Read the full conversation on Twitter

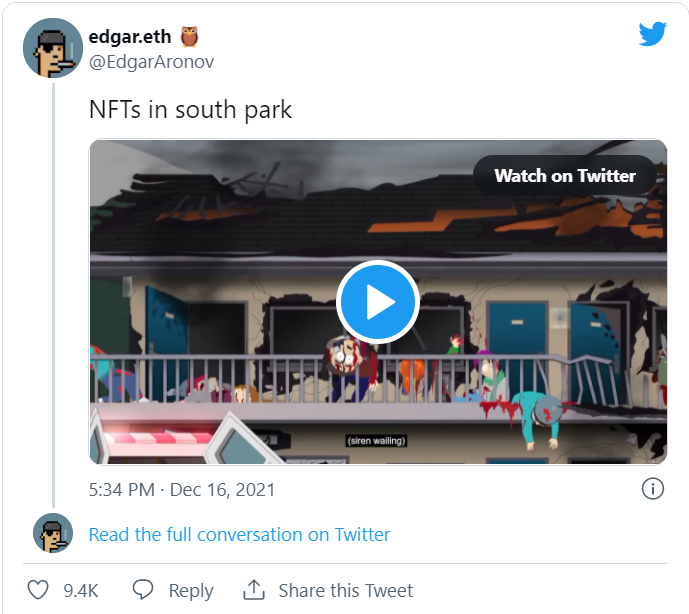click(239, 535)
